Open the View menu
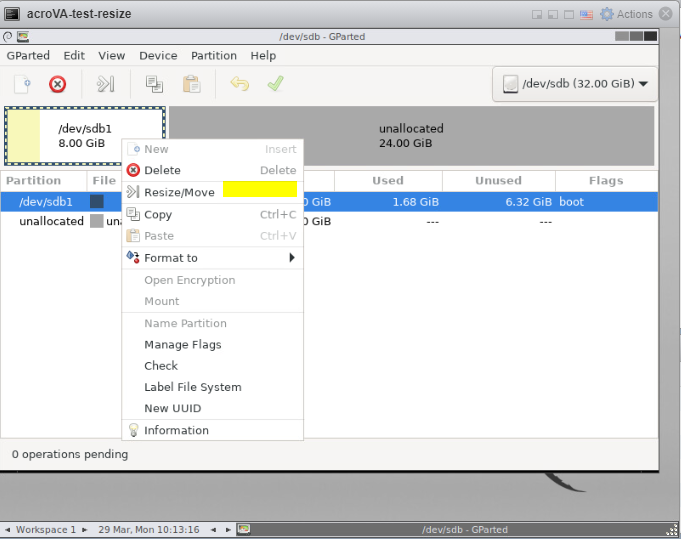681x539 pixels. coord(112,56)
